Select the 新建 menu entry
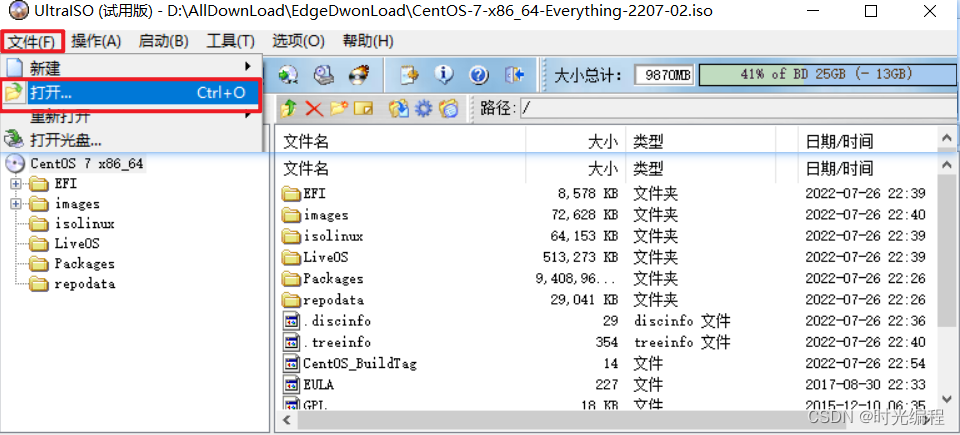Image resolution: width=960 pixels, height=435 pixels. (132, 67)
